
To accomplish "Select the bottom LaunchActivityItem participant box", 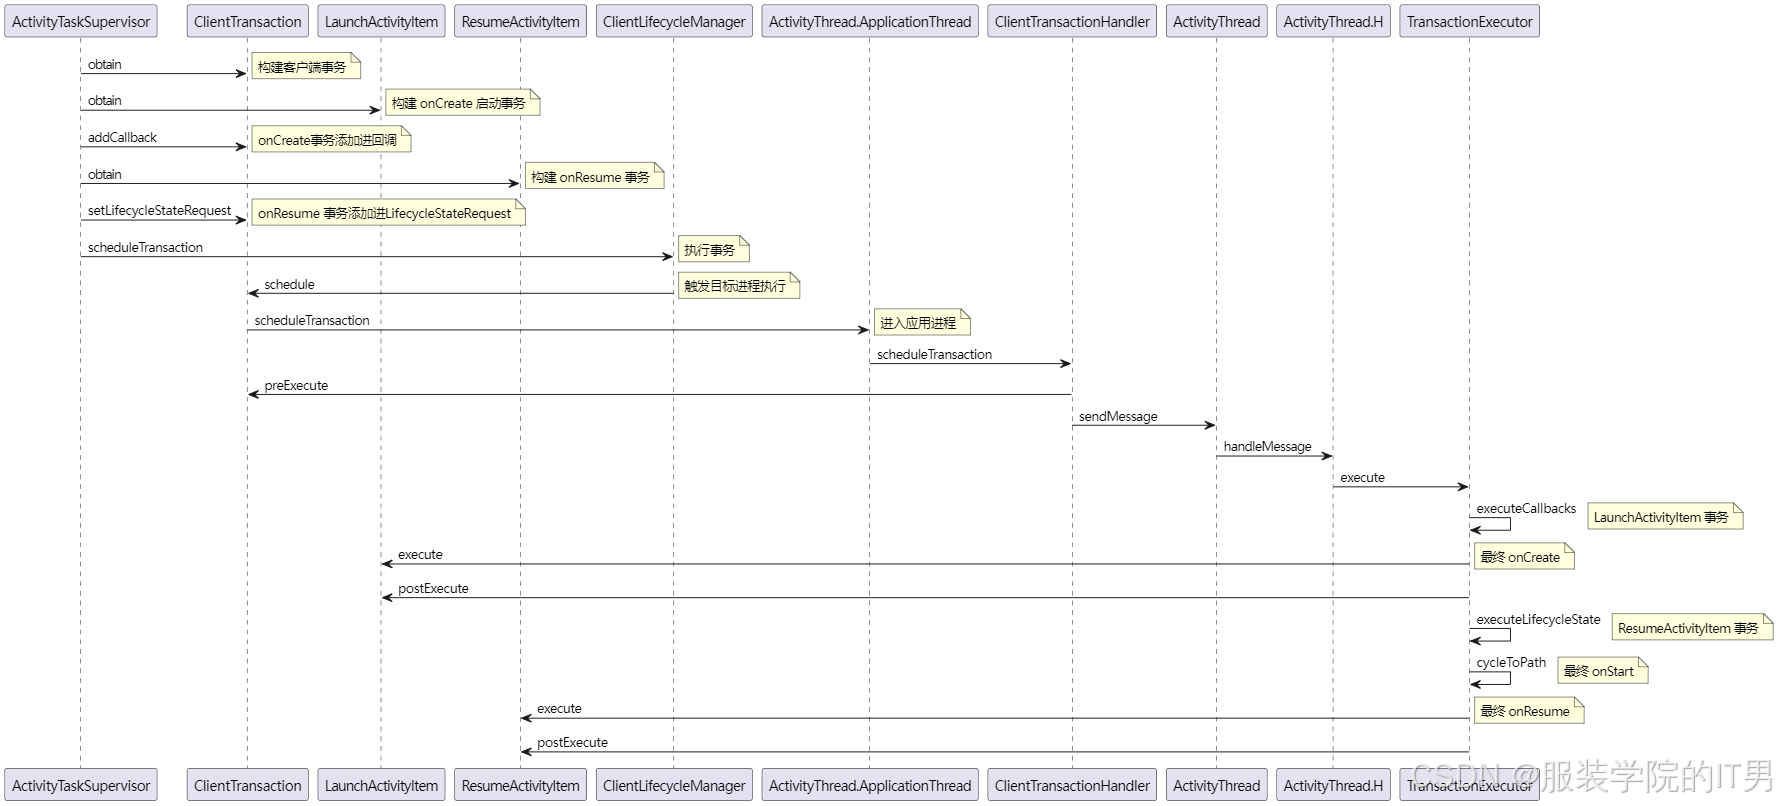I will (x=381, y=785).
